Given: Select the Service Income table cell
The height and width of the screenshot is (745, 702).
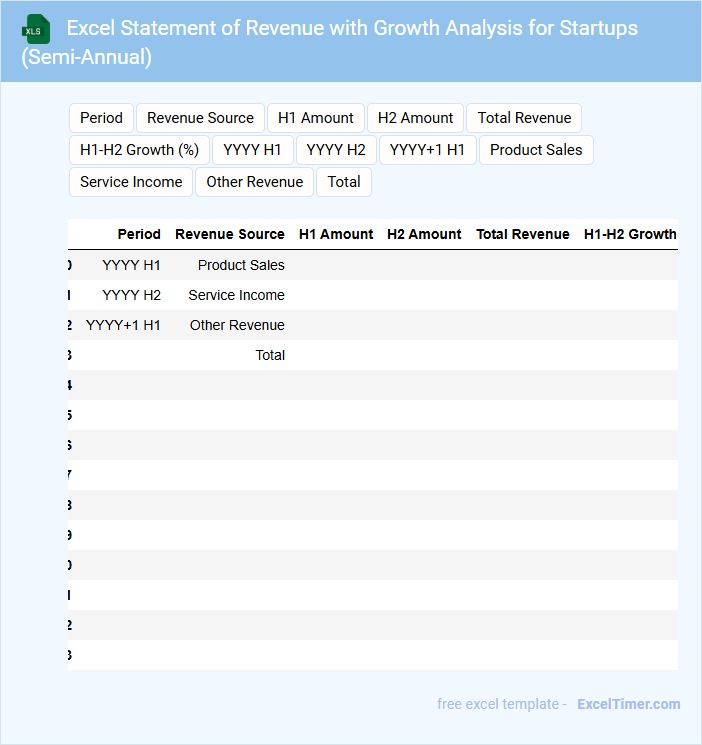Looking at the screenshot, I should (x=236, y=295).
